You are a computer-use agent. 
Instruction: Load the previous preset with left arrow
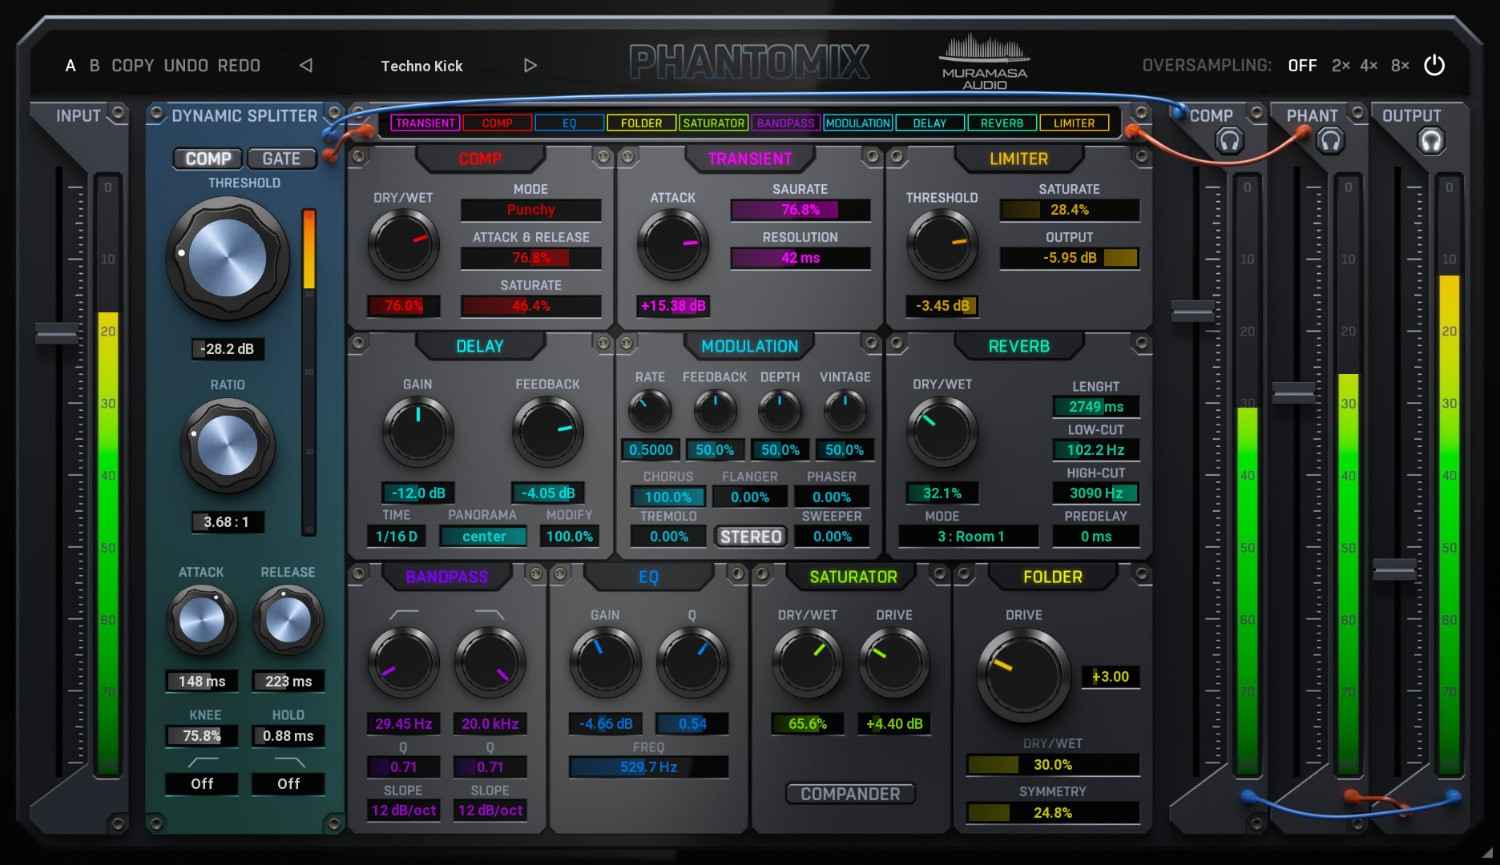[x=306, y=66]
